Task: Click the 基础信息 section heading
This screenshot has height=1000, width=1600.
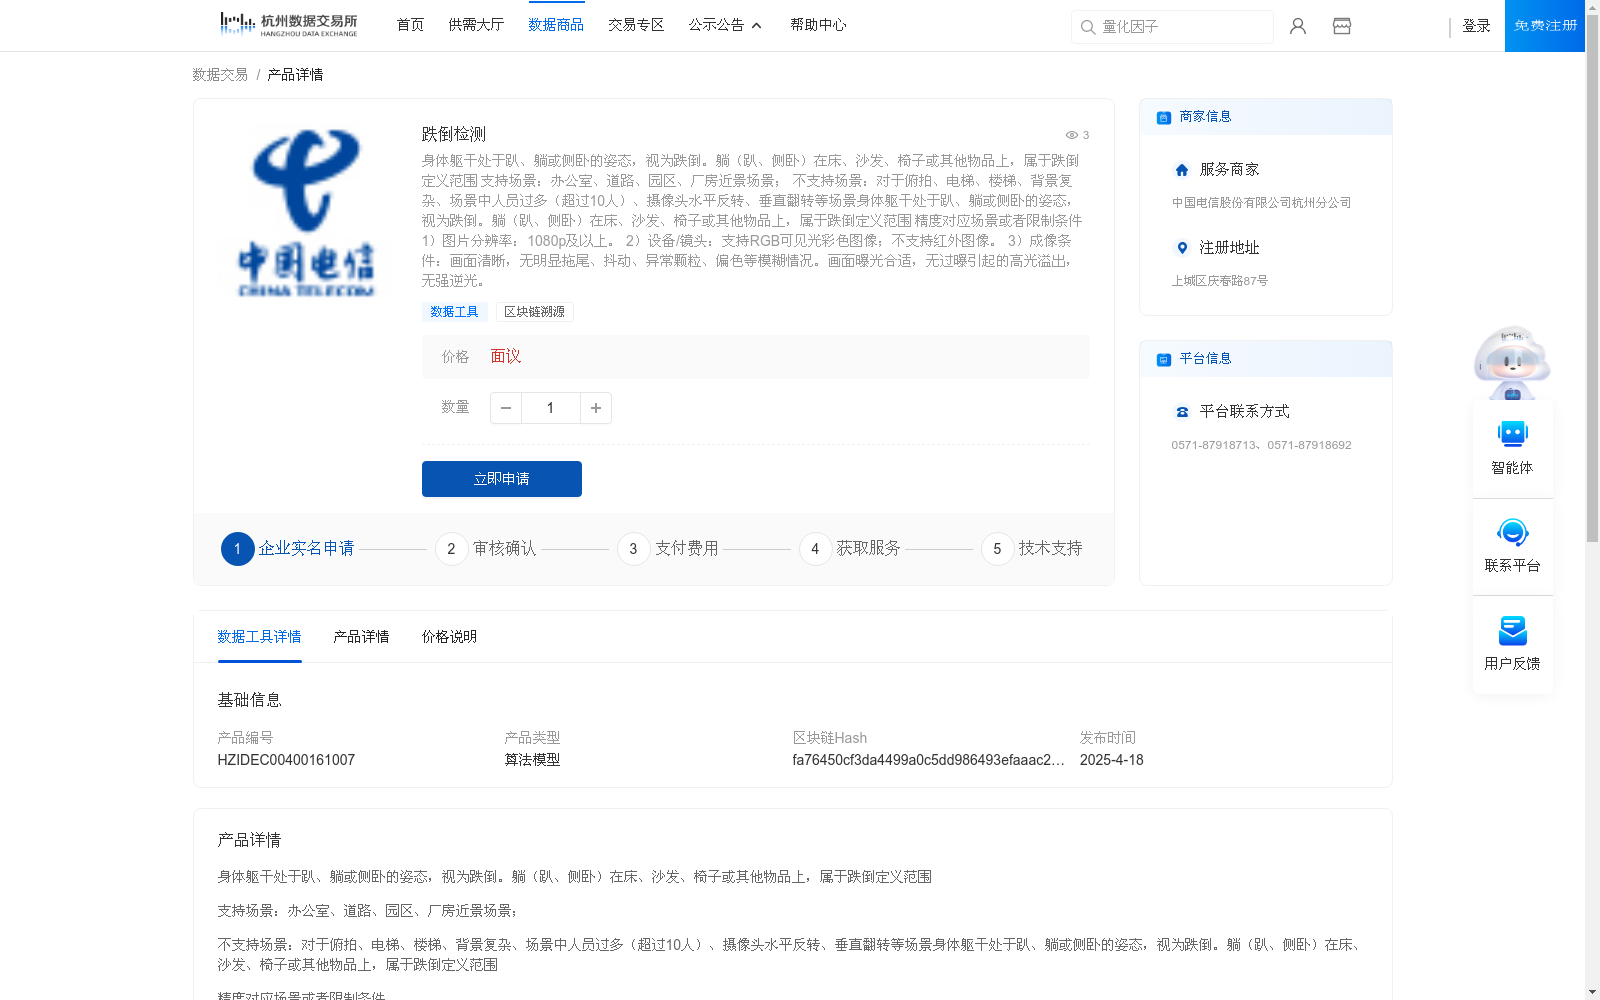Action: [249, 700]
